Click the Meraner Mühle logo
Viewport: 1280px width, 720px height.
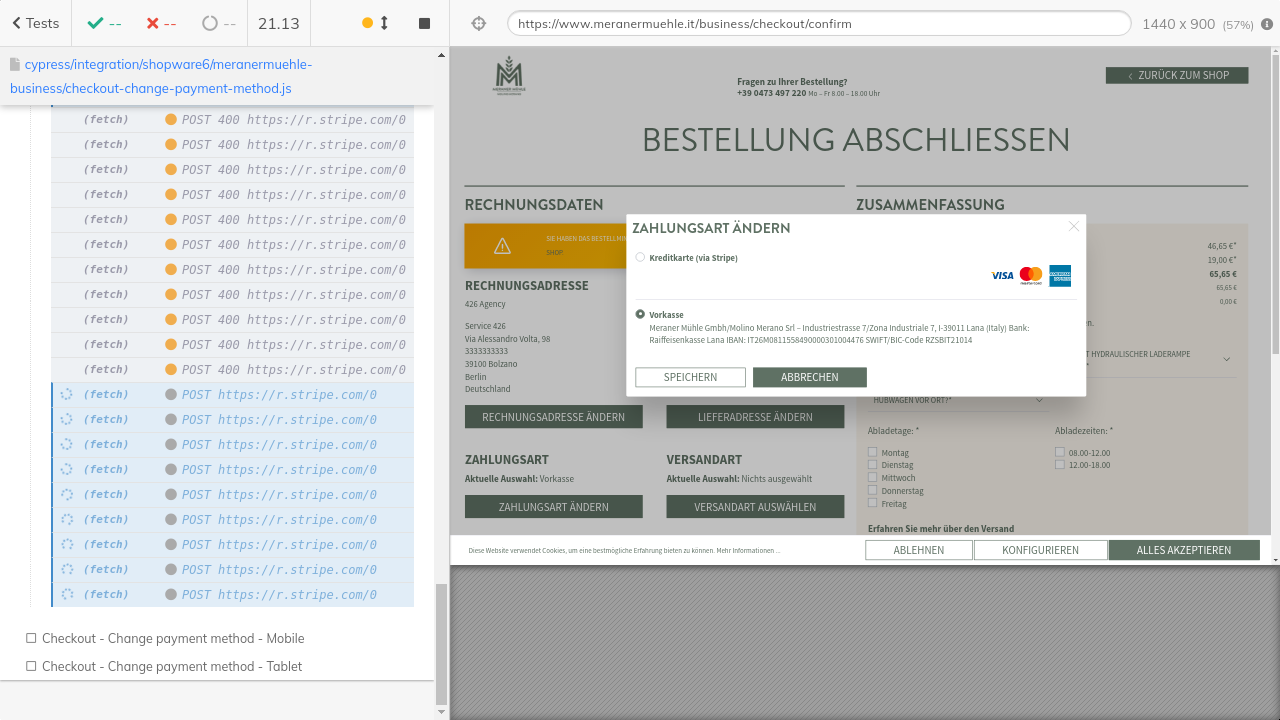click(x=509, y=76)
